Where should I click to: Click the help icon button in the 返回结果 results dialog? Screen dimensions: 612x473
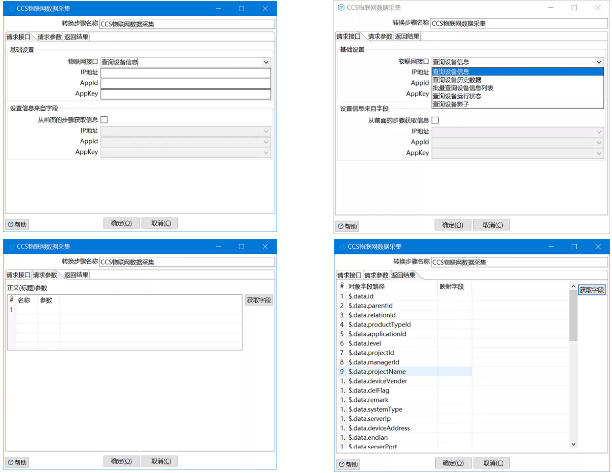coord(349,463)
